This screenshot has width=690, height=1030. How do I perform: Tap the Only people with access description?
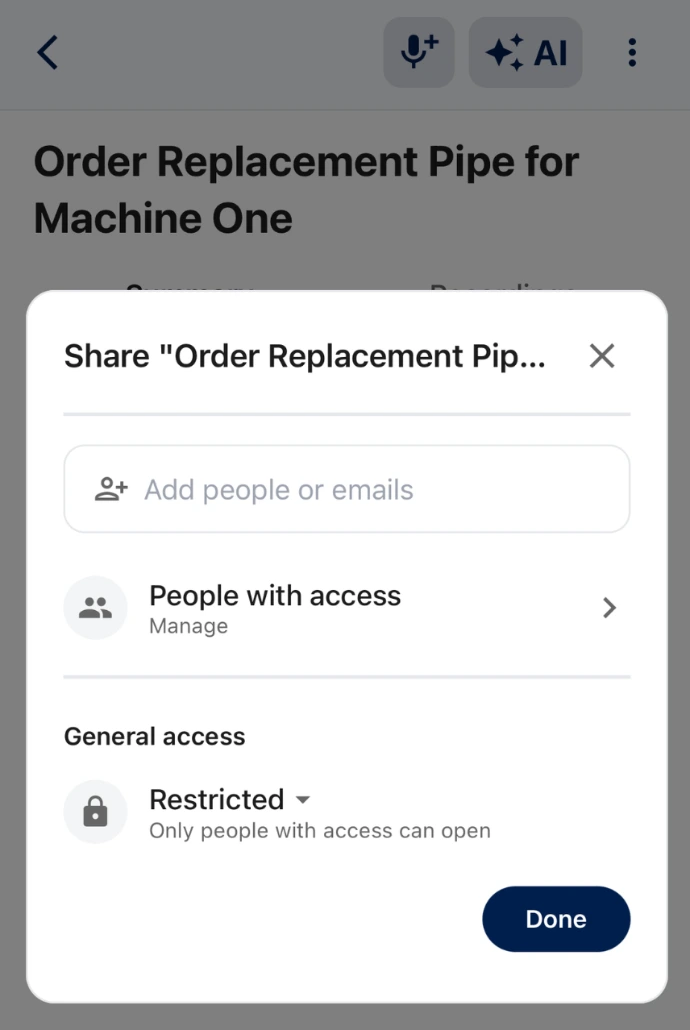[320, 831]
